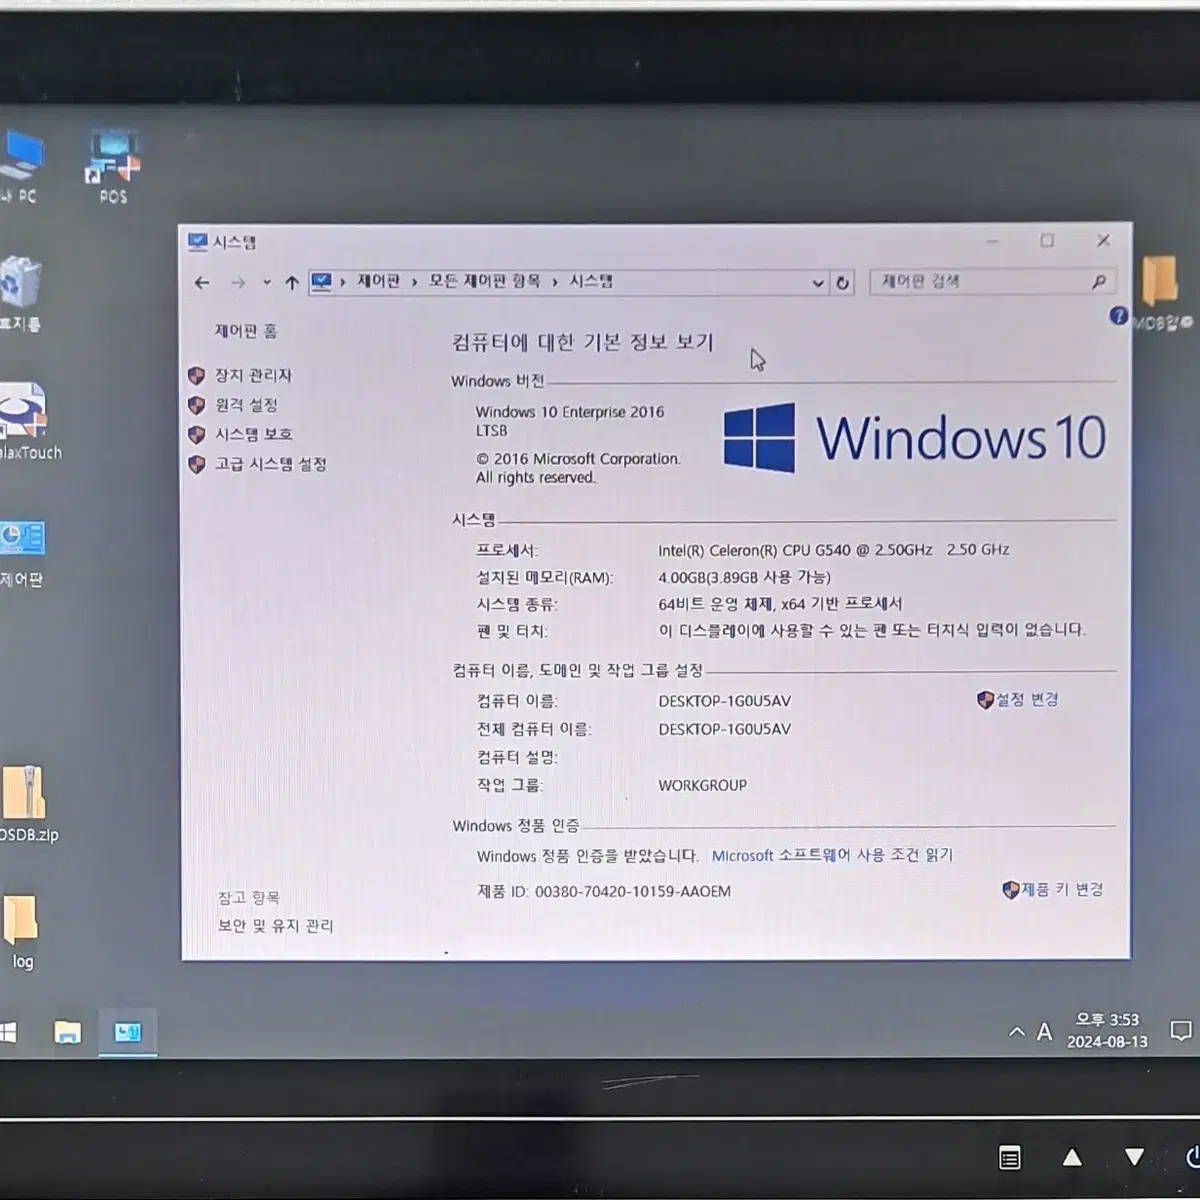Click the 64비트 운영 체제 system type value

780,603
